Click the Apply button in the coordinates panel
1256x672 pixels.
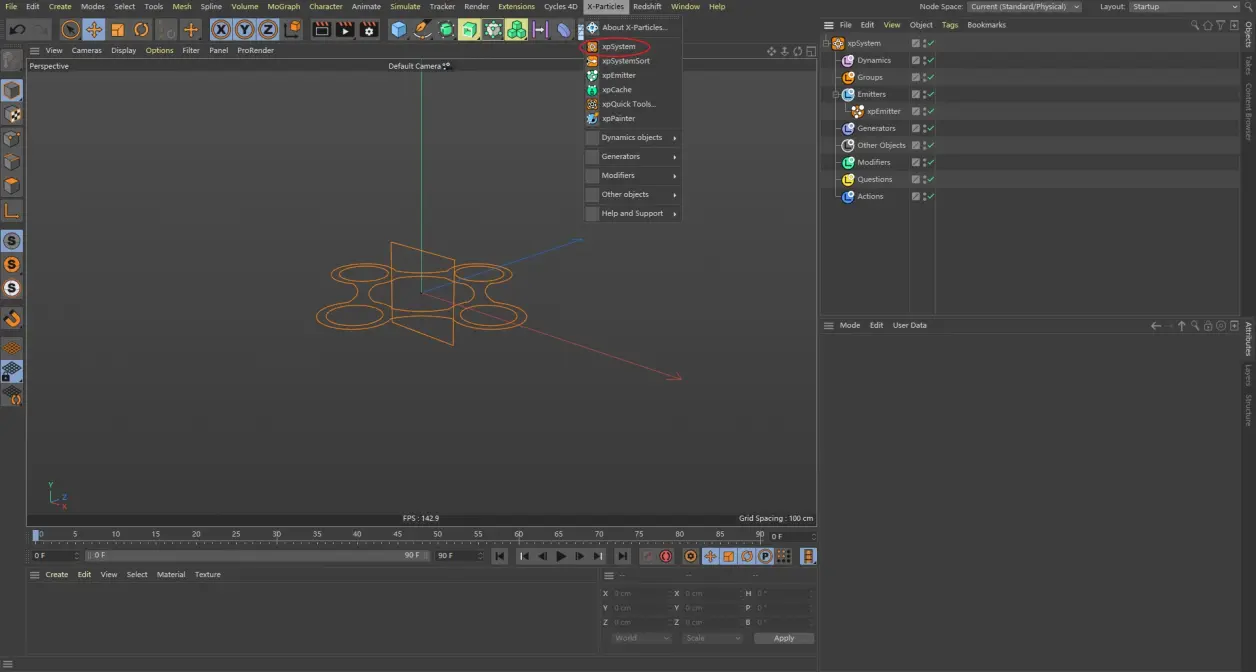click(784, 637)
